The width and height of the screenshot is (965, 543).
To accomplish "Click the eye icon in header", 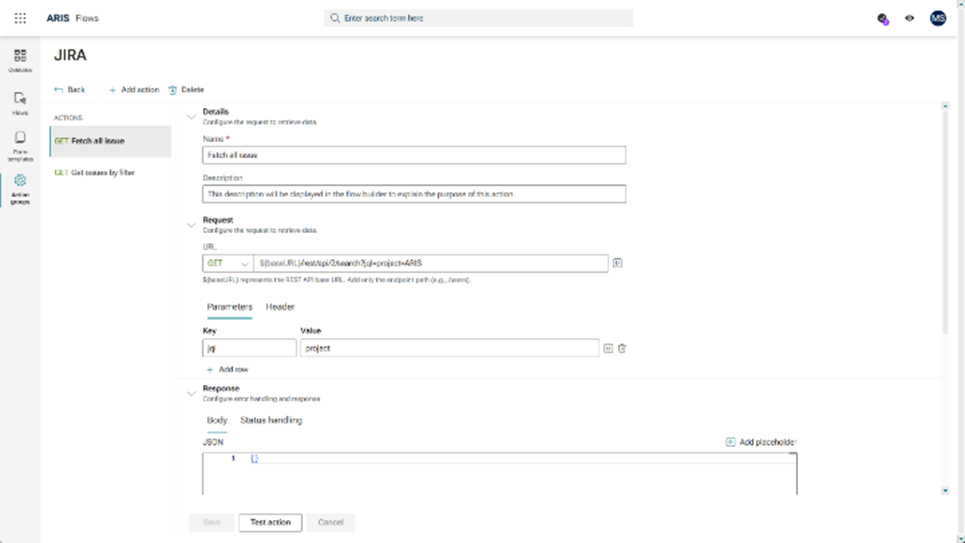I will coord(909,18).
